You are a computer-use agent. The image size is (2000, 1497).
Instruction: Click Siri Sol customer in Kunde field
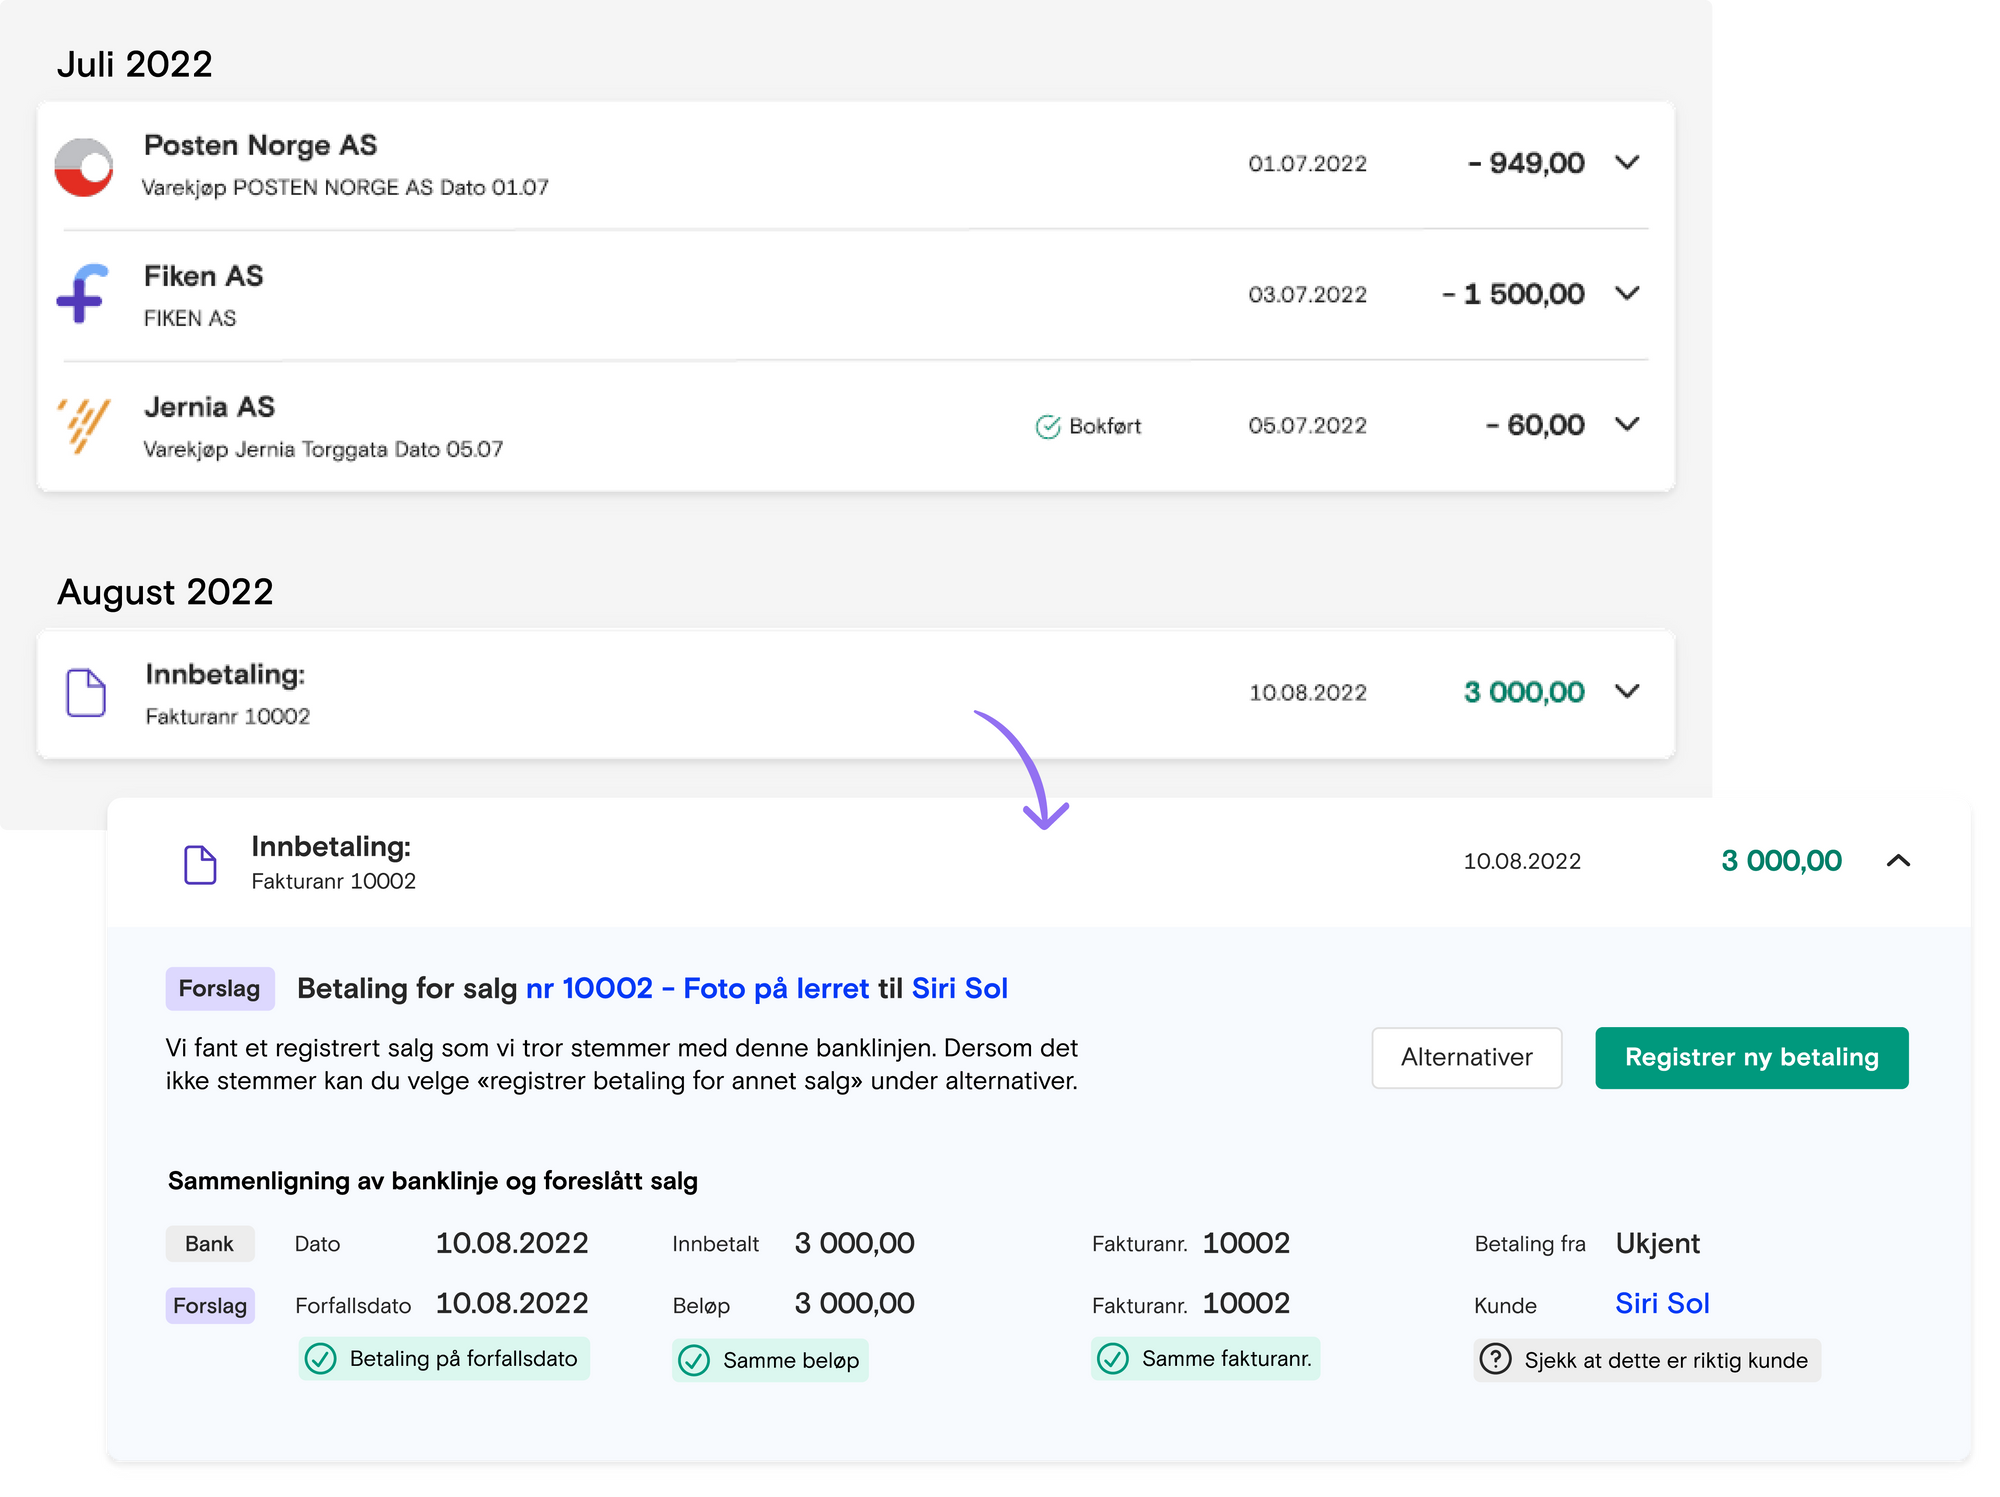1662,1303
